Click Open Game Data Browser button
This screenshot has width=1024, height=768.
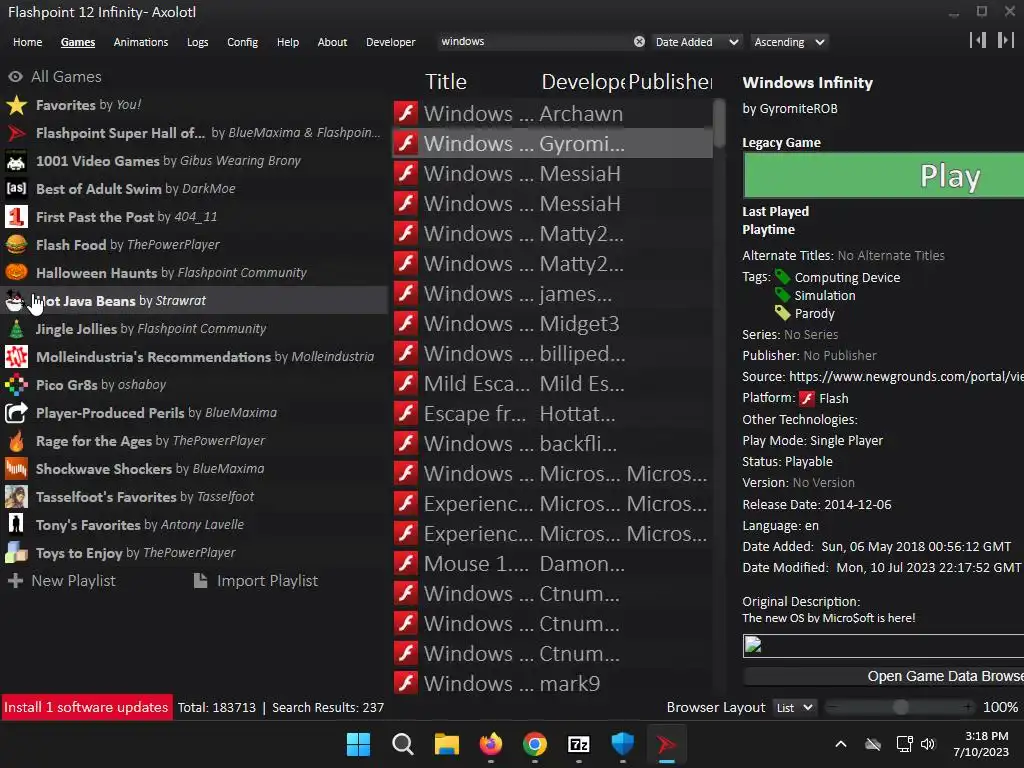pos(883,677)
